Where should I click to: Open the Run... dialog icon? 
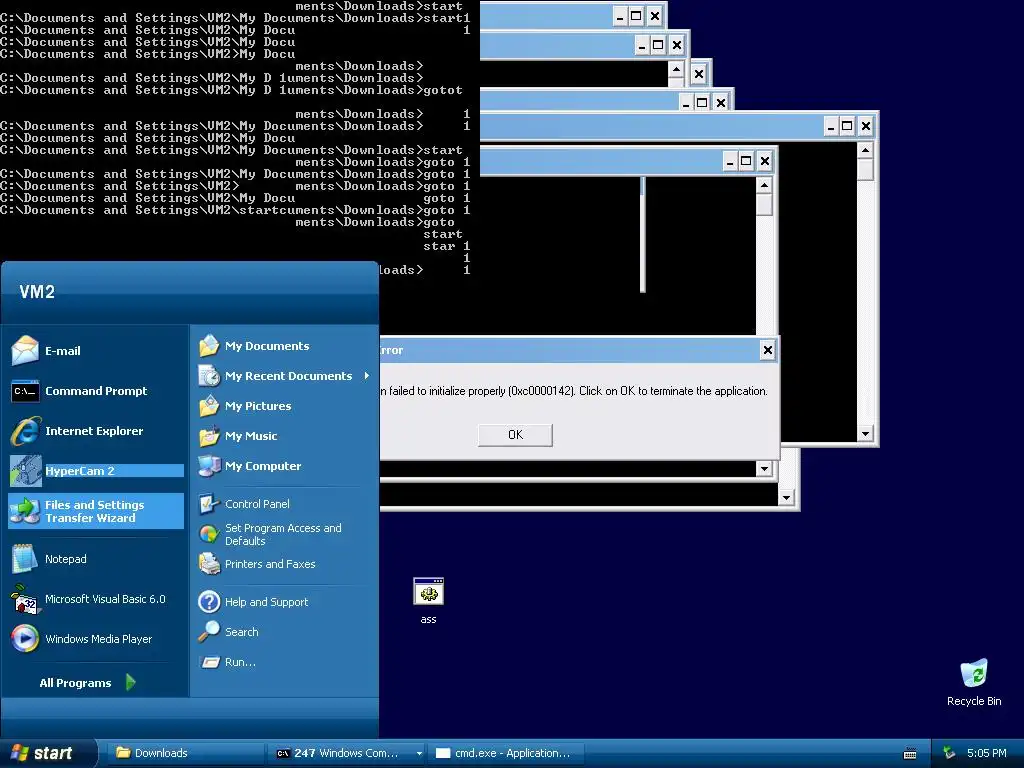point(210,662)
